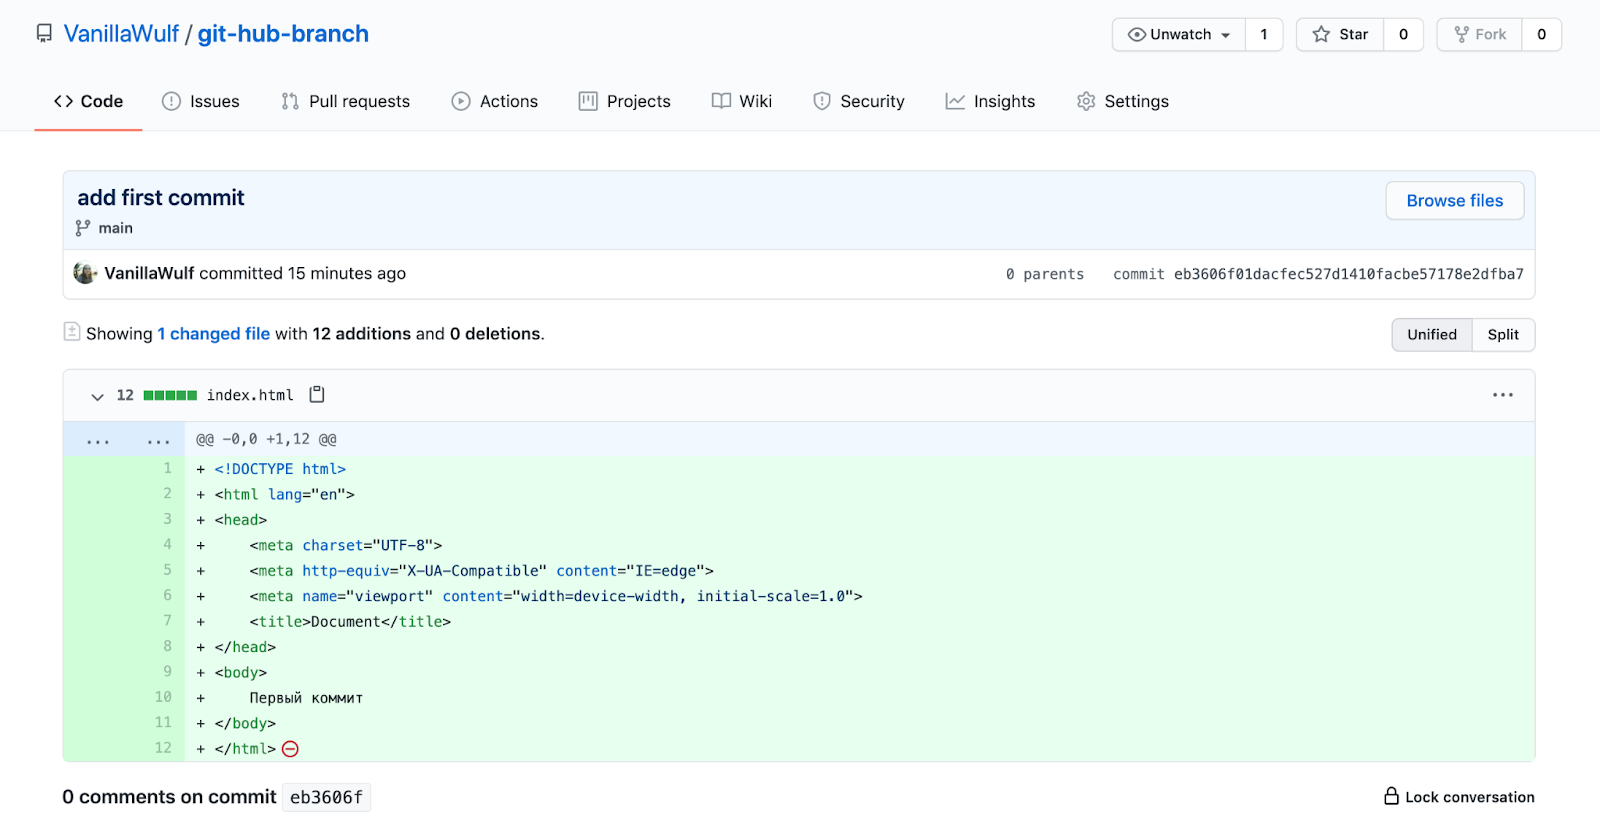The height and width of the screenshot is (823, 1600).
Task: Switch to the Issues tab
Action: [x=201, y=101]
